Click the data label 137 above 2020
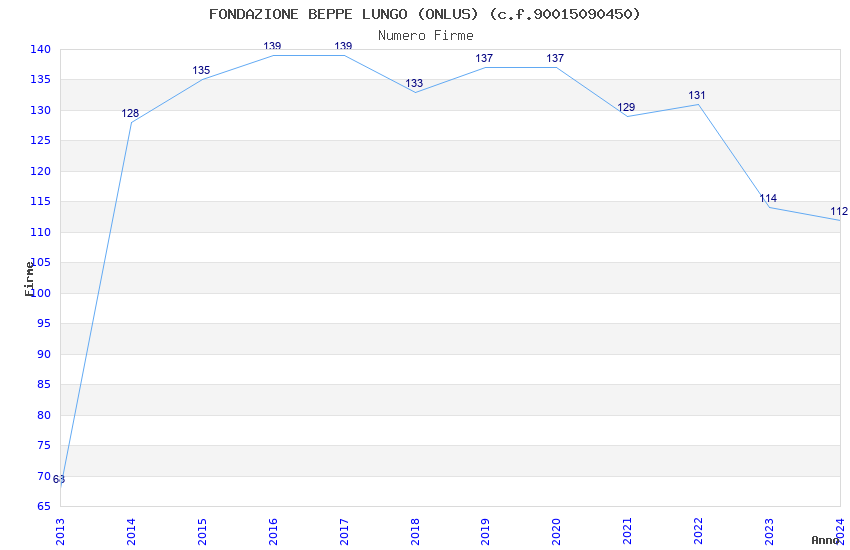The image size is (850, 550). click(555, 58)
